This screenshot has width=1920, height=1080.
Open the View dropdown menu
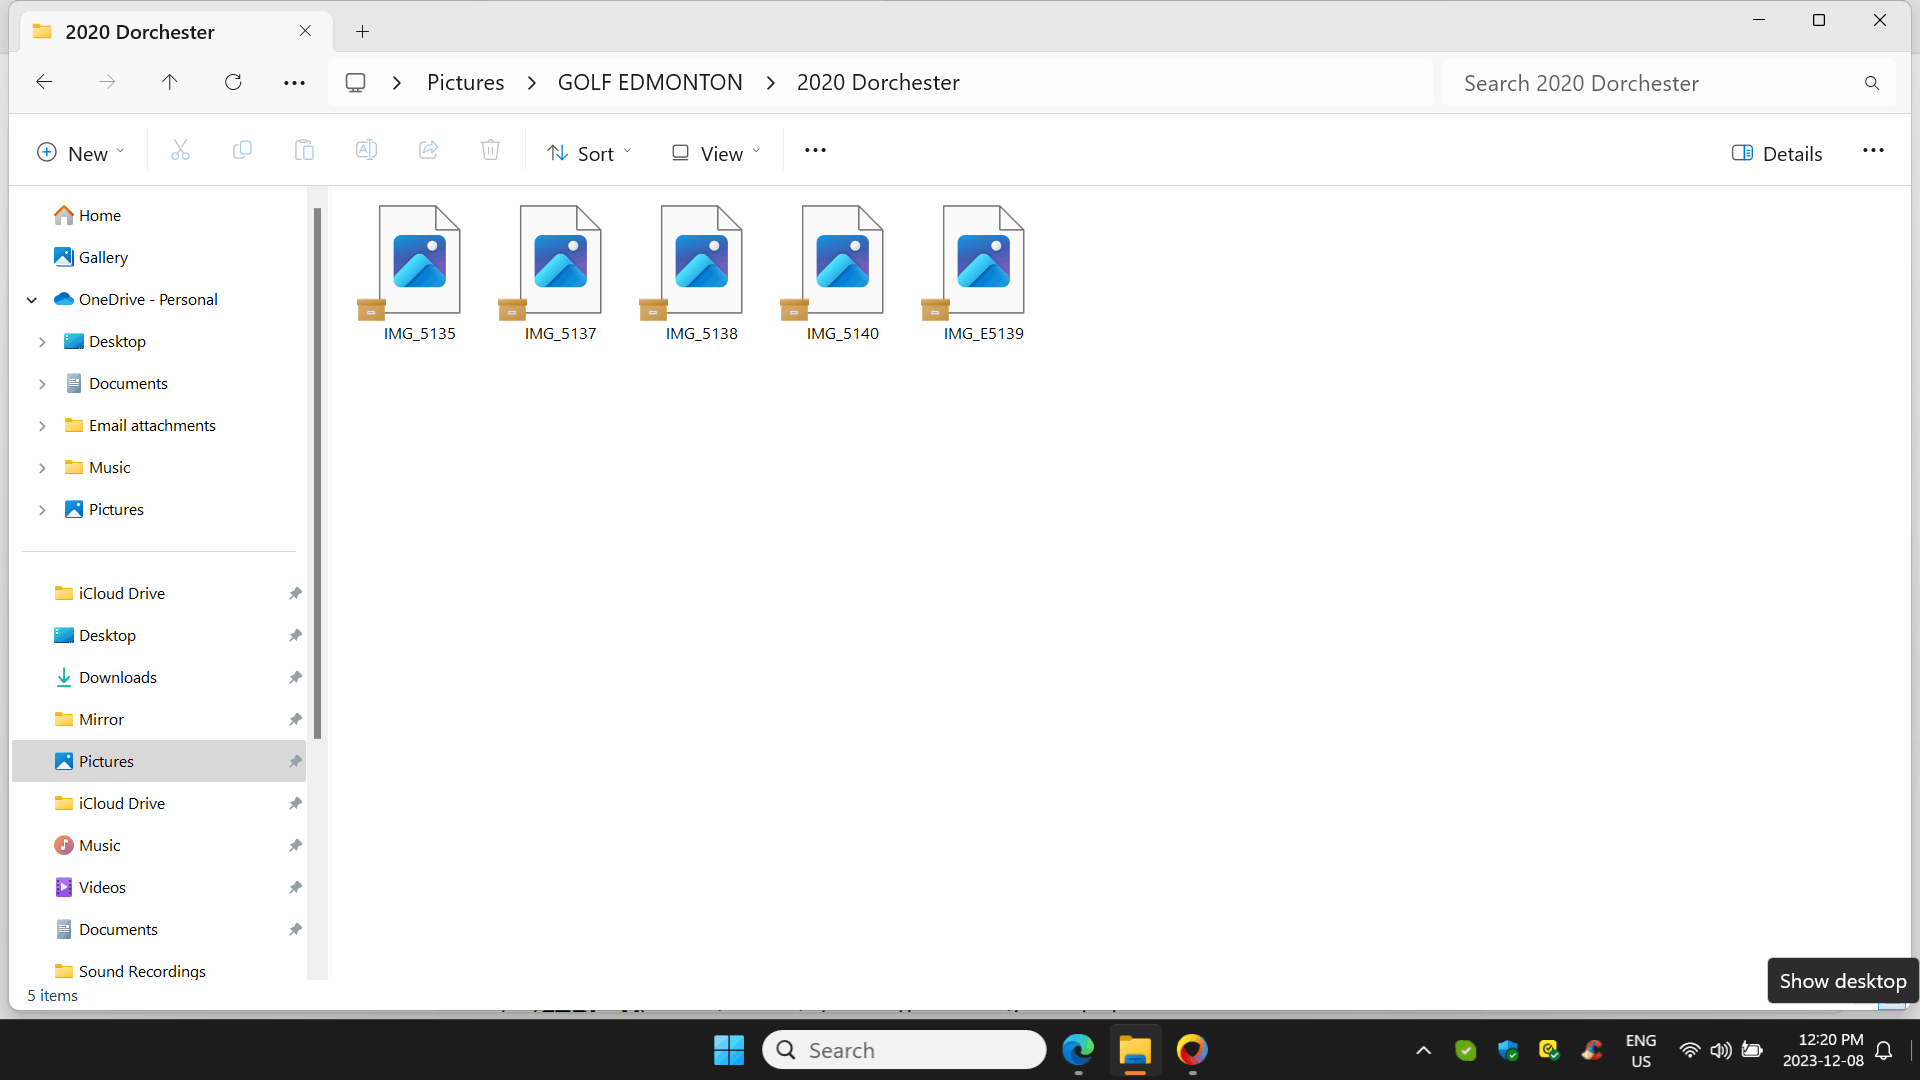click(715, 153)
